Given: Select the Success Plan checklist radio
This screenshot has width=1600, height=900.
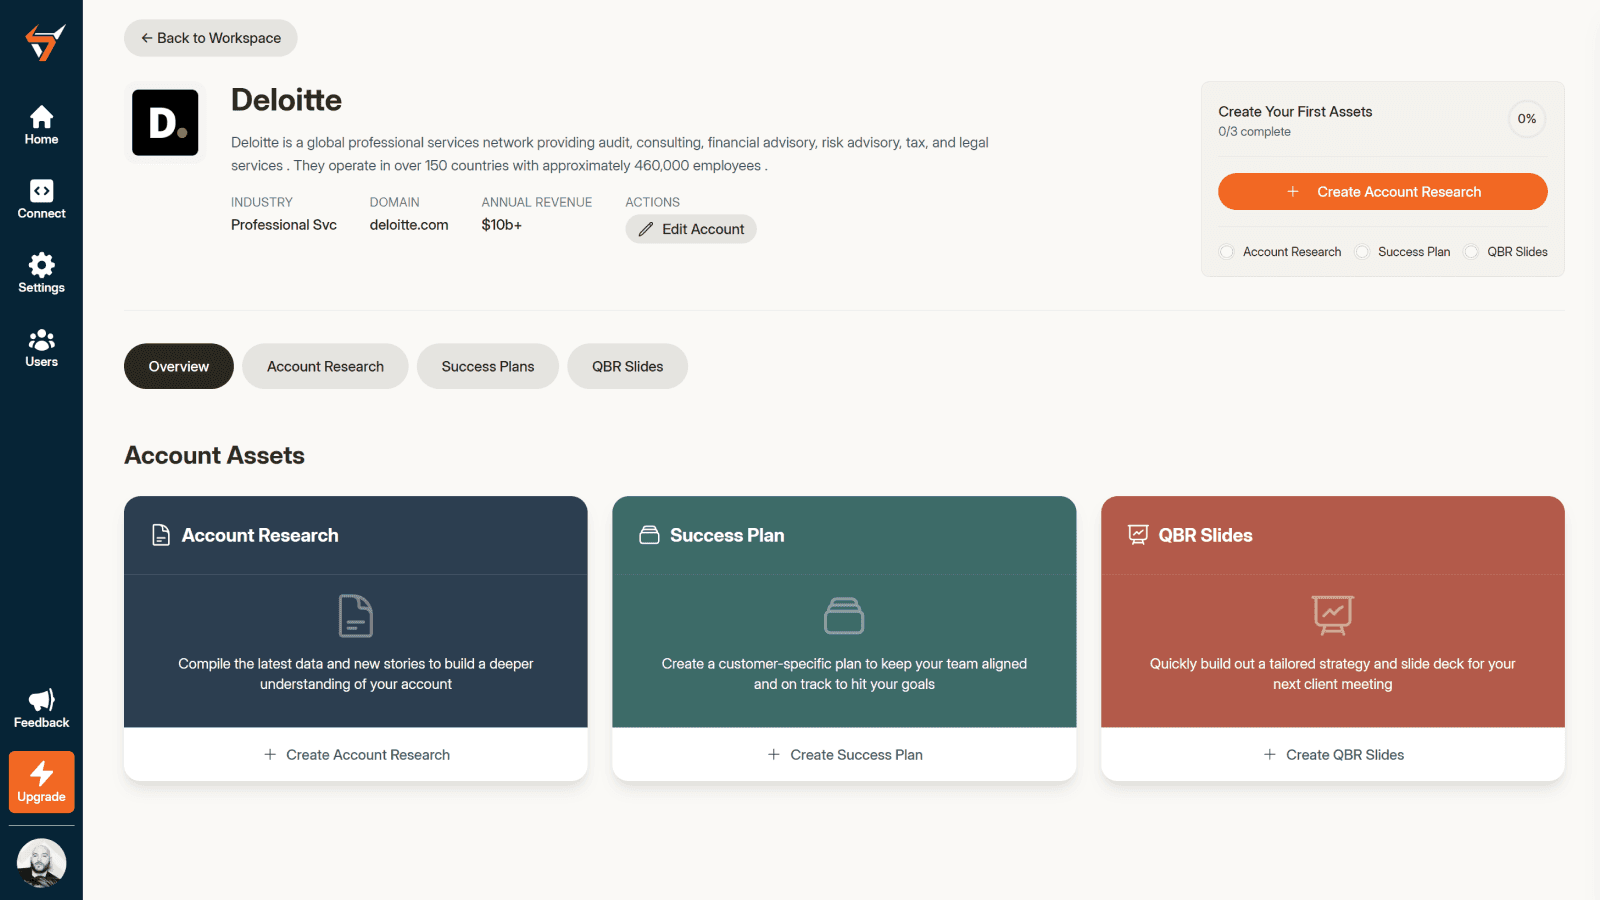Looking at the screenshot, I should pos(1362,252).
